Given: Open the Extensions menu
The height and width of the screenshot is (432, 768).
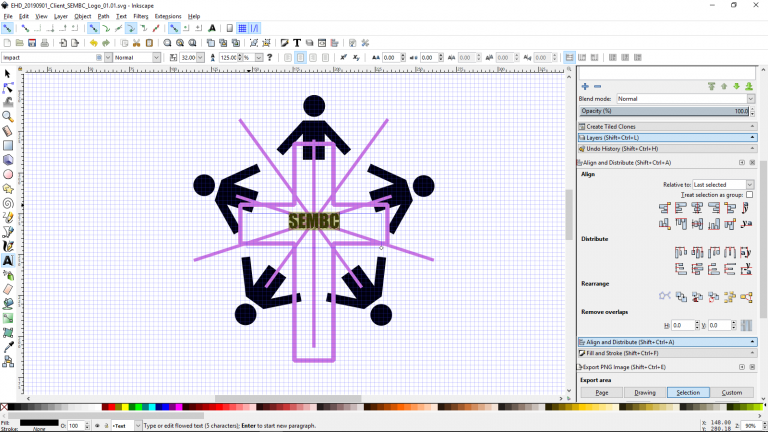Looking at the screenshot, I should [168, 16].
